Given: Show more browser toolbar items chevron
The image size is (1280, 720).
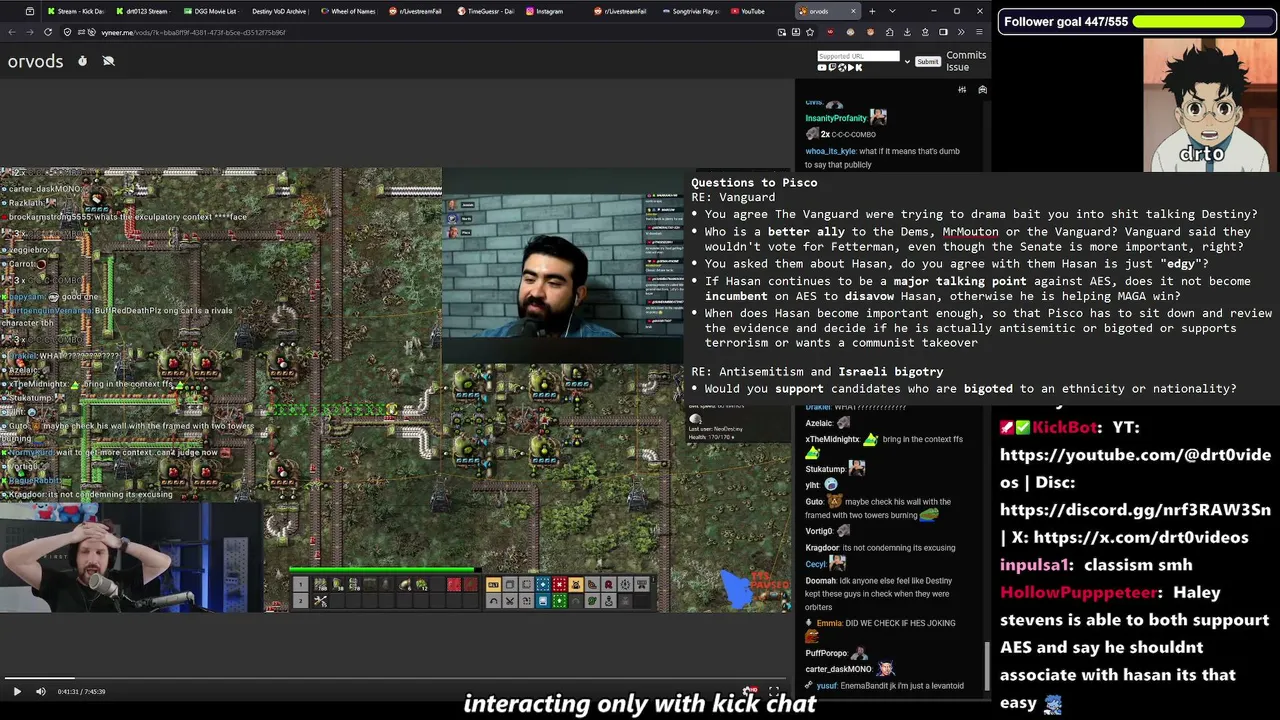Looking at the screenshot, I should coord(960,32).
